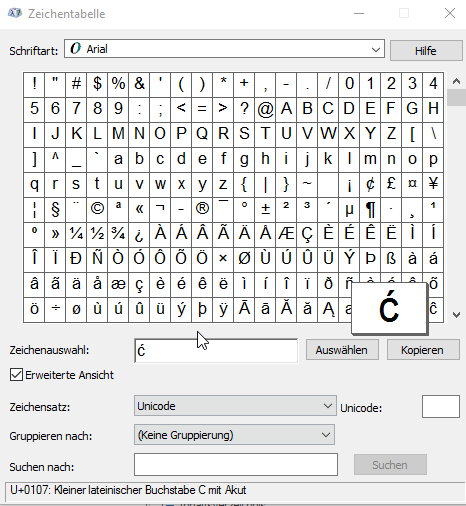Screen dimensions: 466x506
Task: Select the ÿ with diaeresis cell
Action: coord(223,309)
